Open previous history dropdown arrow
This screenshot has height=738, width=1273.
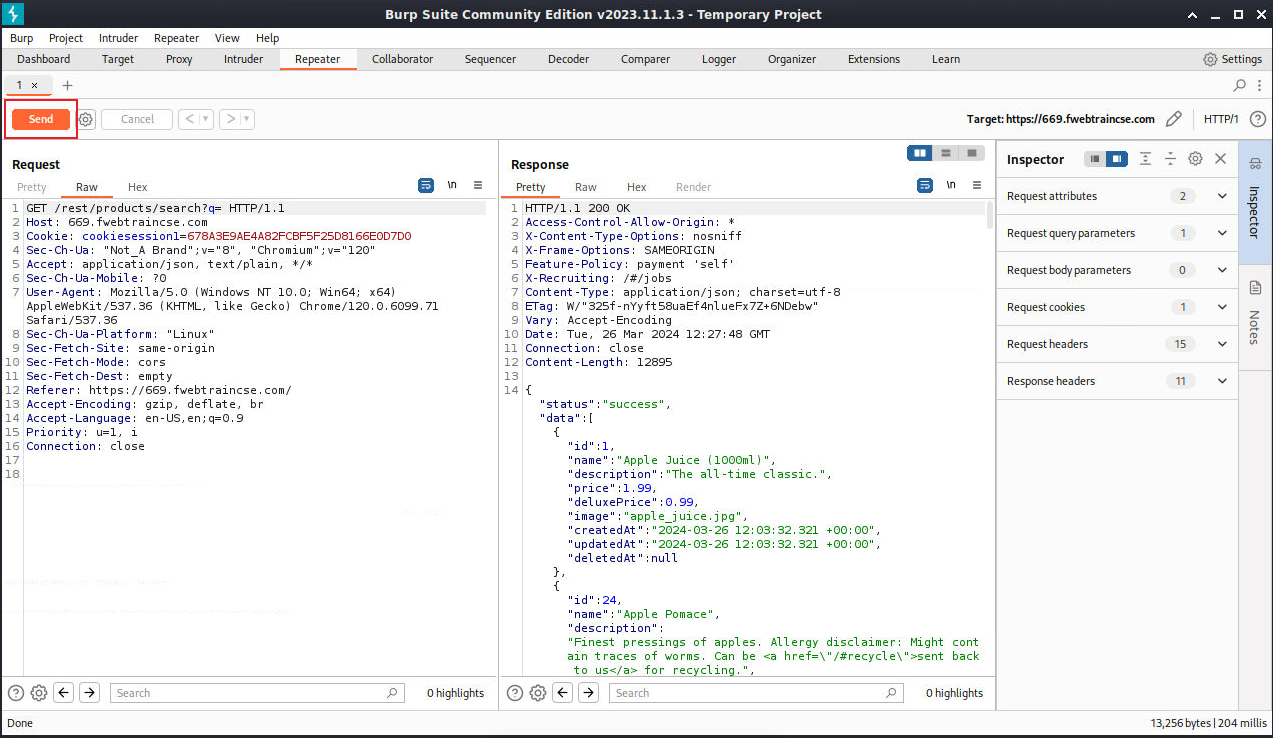(x=206, y=119)
